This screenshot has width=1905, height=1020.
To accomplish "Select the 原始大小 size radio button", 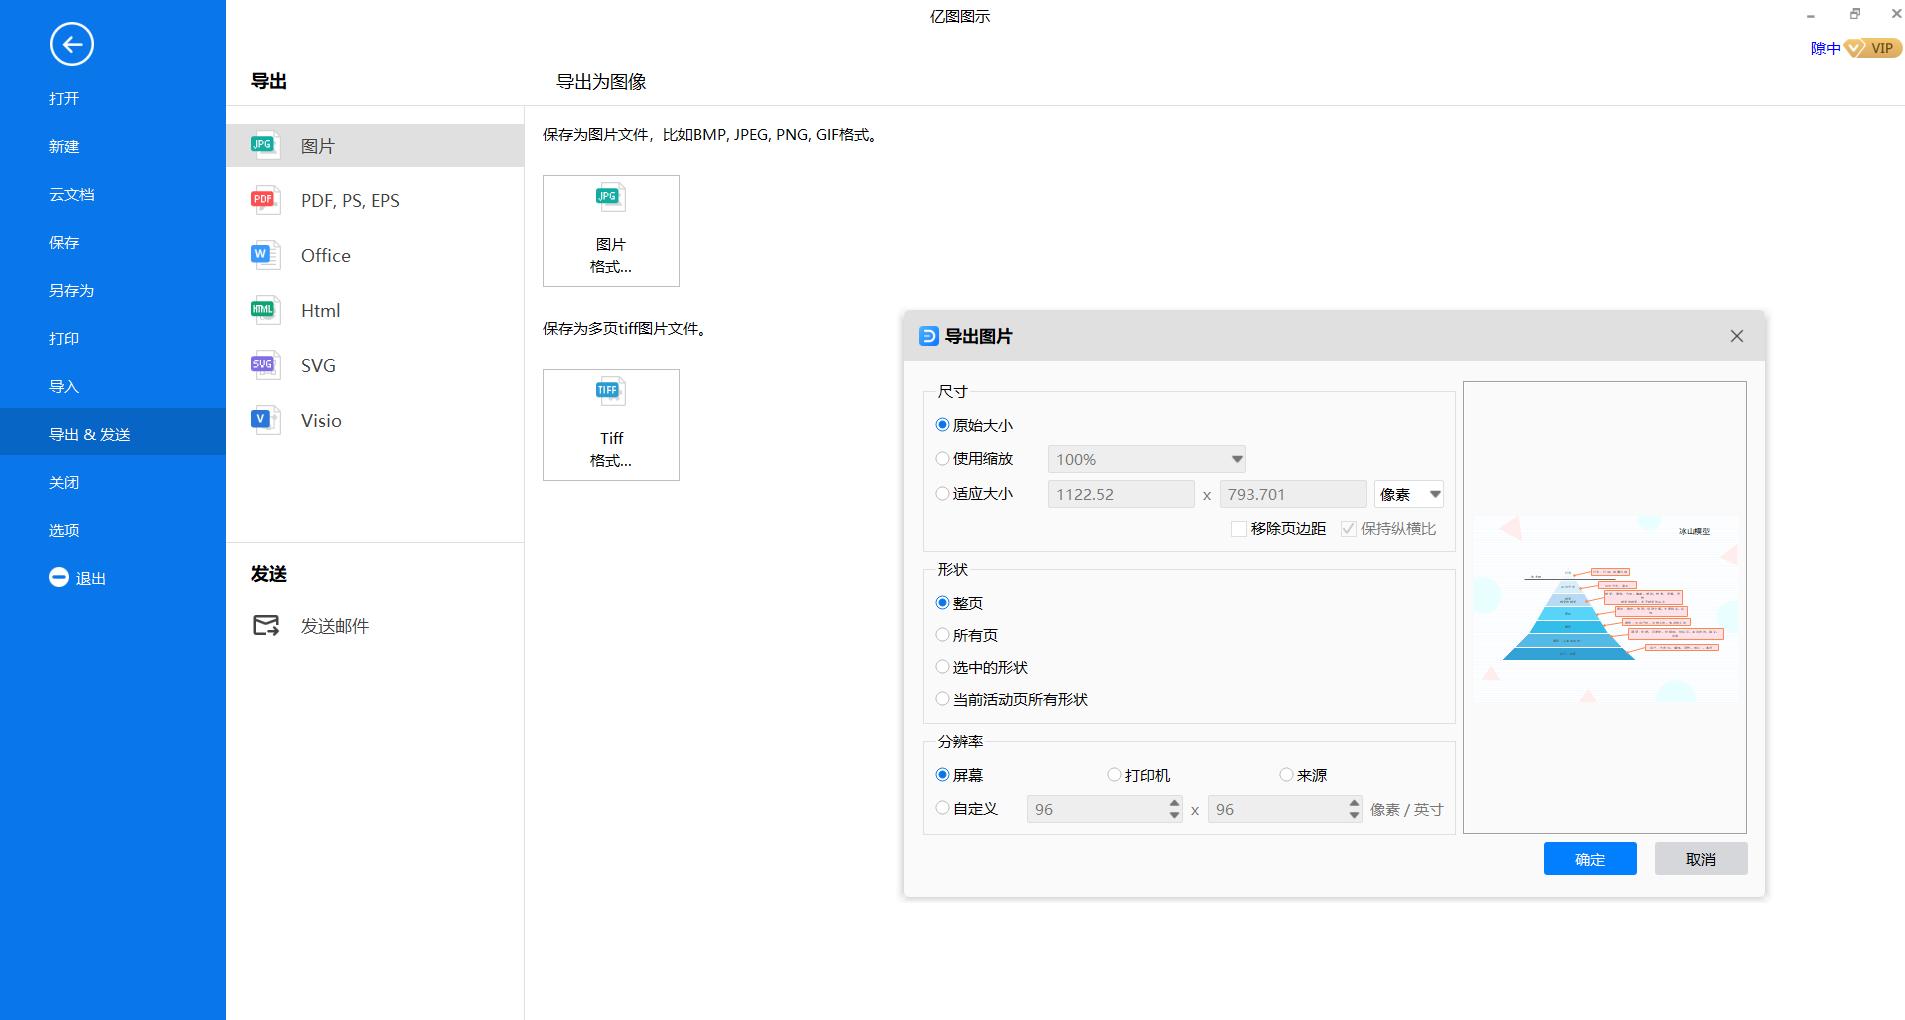I will pyautogui.click(x=941, y=424).
